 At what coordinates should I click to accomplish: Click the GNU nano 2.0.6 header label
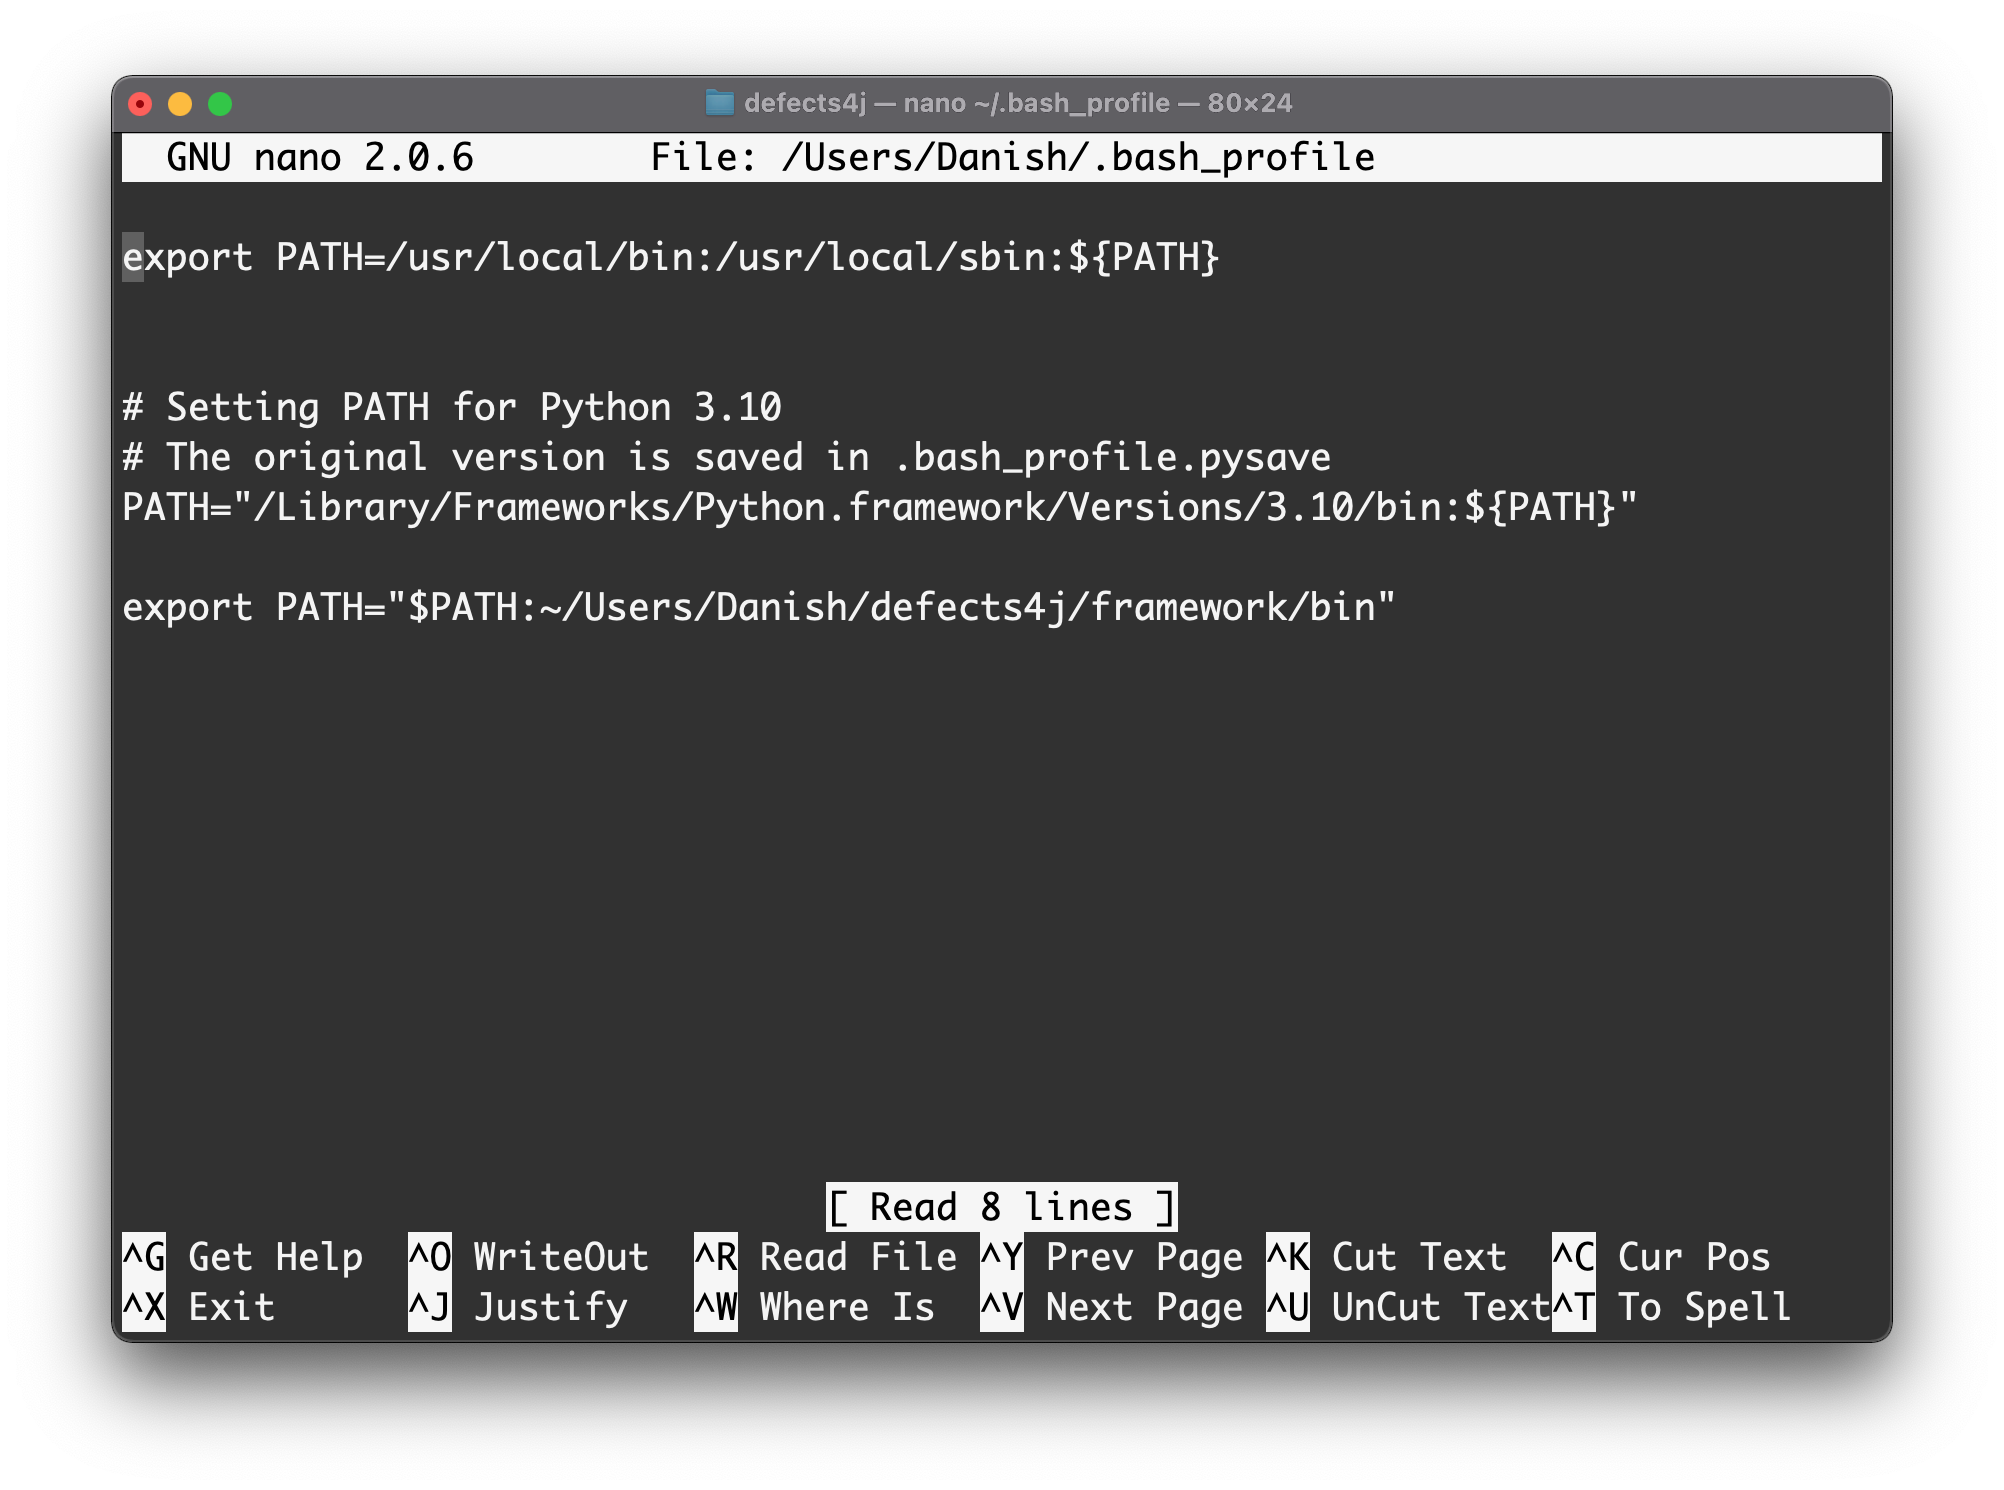tap(320, 156)
